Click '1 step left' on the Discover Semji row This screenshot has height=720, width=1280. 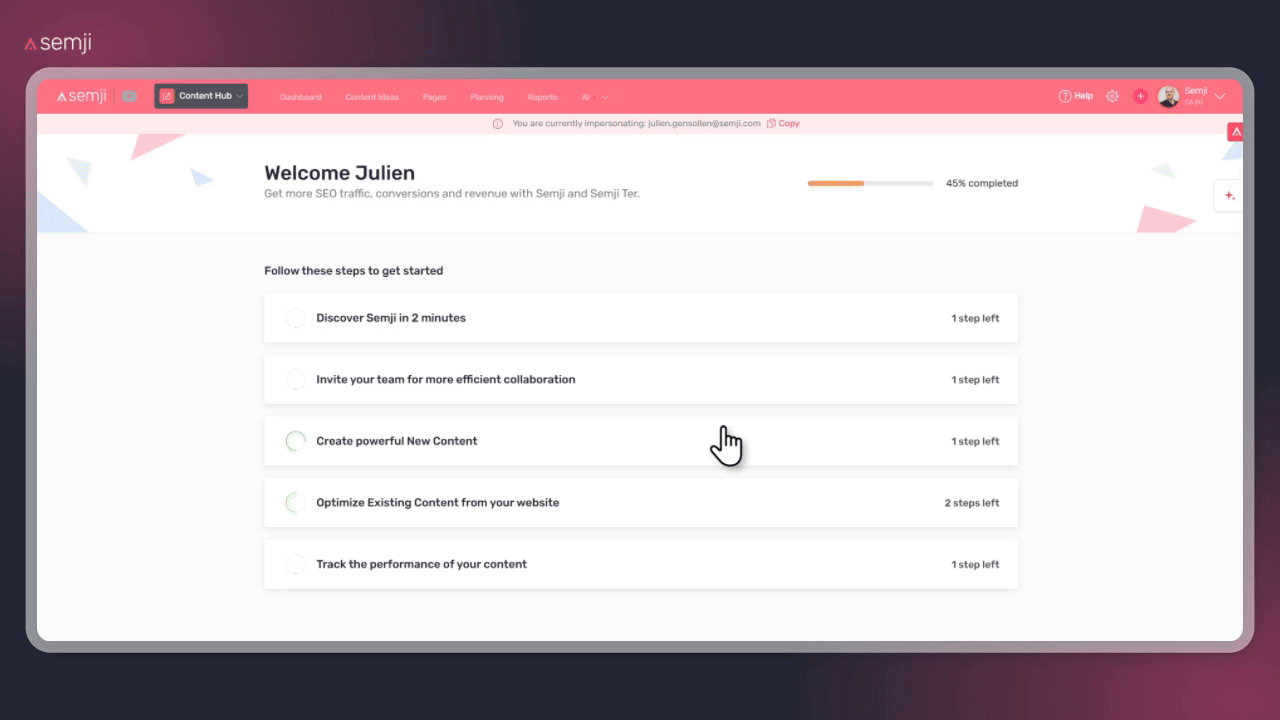pos(975,319)
